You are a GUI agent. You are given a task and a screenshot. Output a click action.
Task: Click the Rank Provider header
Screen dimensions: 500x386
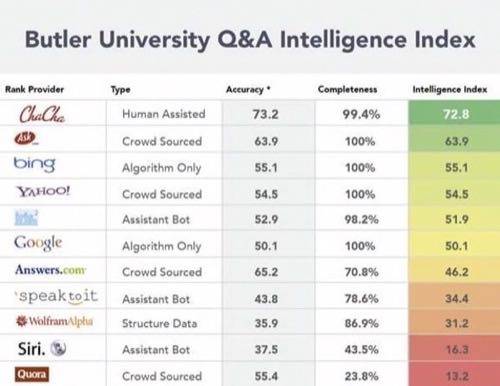click(x=34, y=89)
